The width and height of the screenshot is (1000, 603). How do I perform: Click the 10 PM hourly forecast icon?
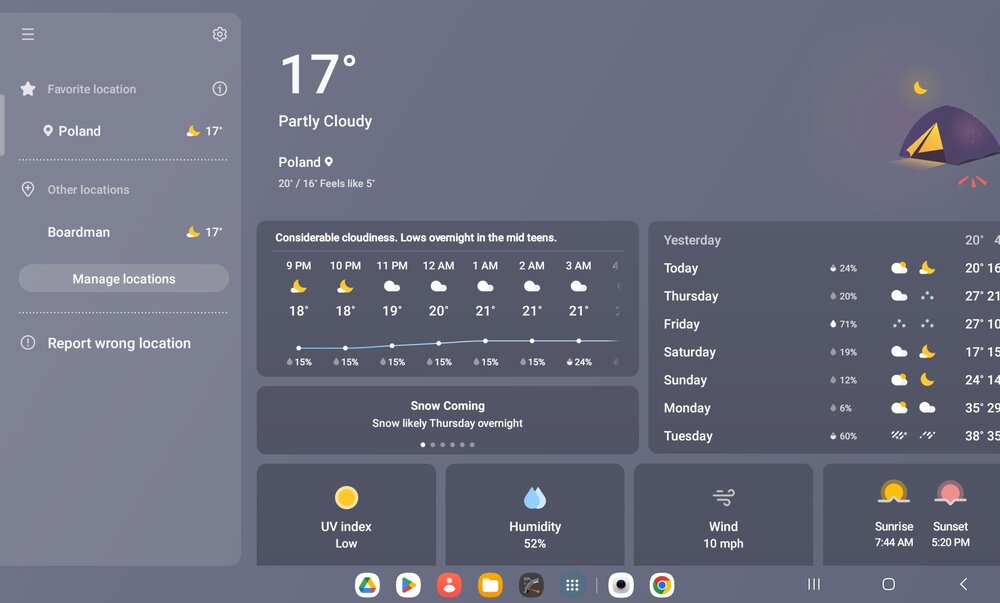(x=345, y=287)
